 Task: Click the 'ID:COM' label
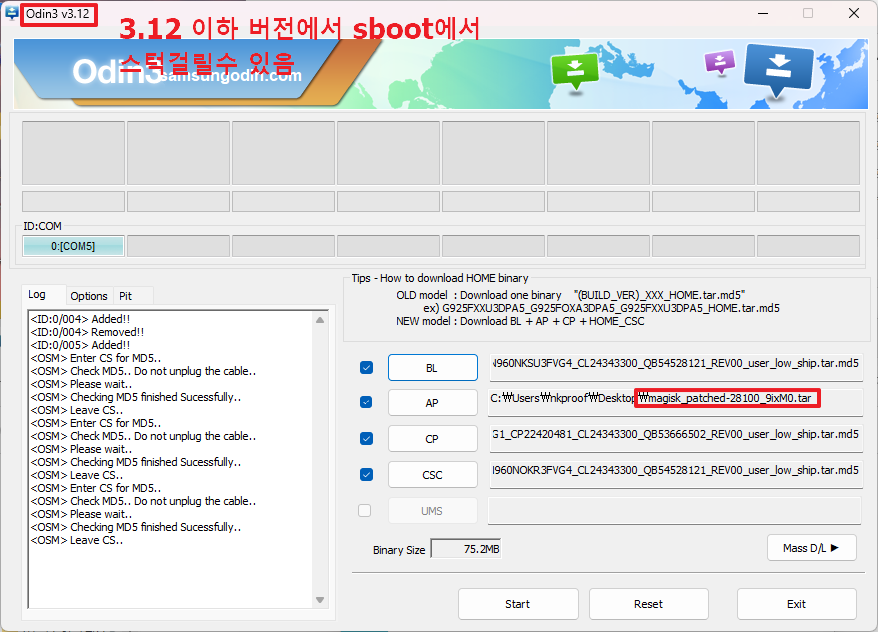tap(43, 226)
